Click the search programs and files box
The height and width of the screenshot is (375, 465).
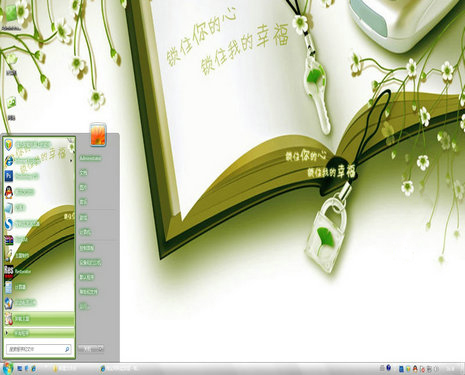tap(39, 349)
